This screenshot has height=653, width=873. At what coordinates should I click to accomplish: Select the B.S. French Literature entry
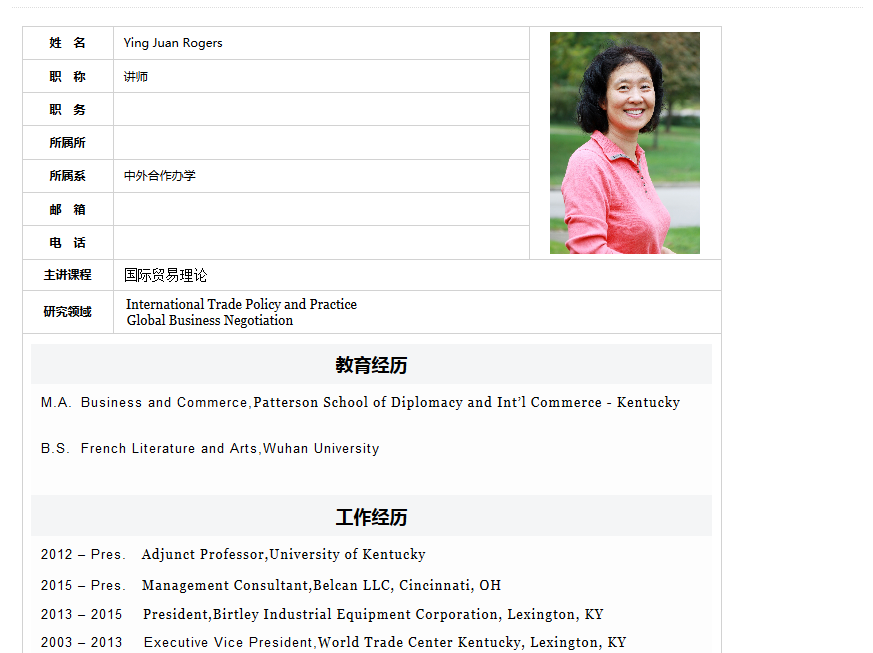[x=210, y=448]
